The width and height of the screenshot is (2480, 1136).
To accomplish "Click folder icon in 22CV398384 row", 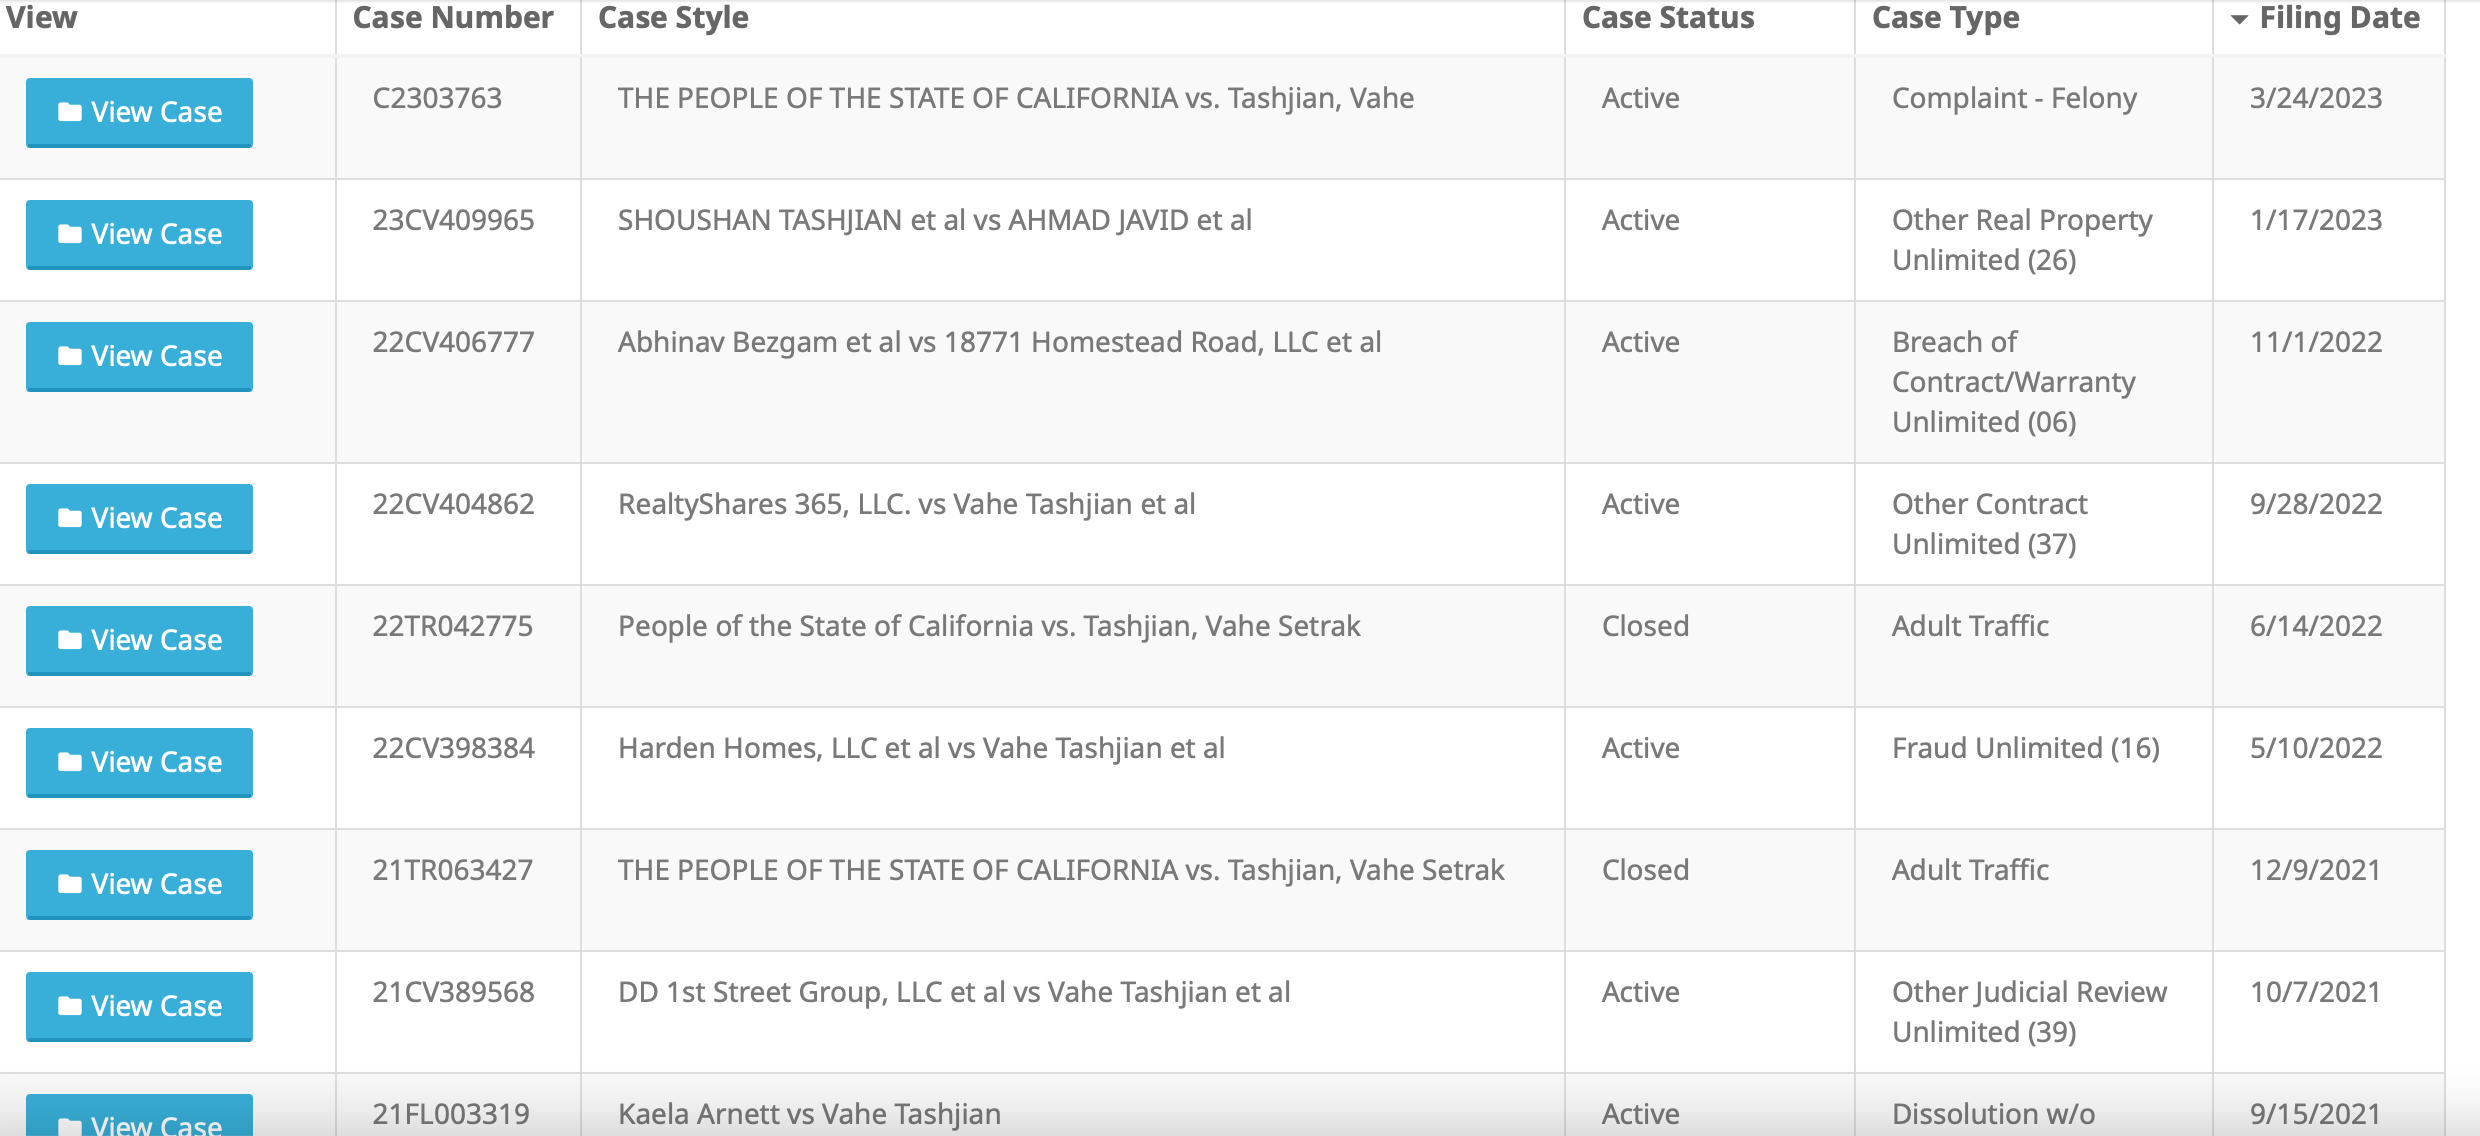I will 70,762.
